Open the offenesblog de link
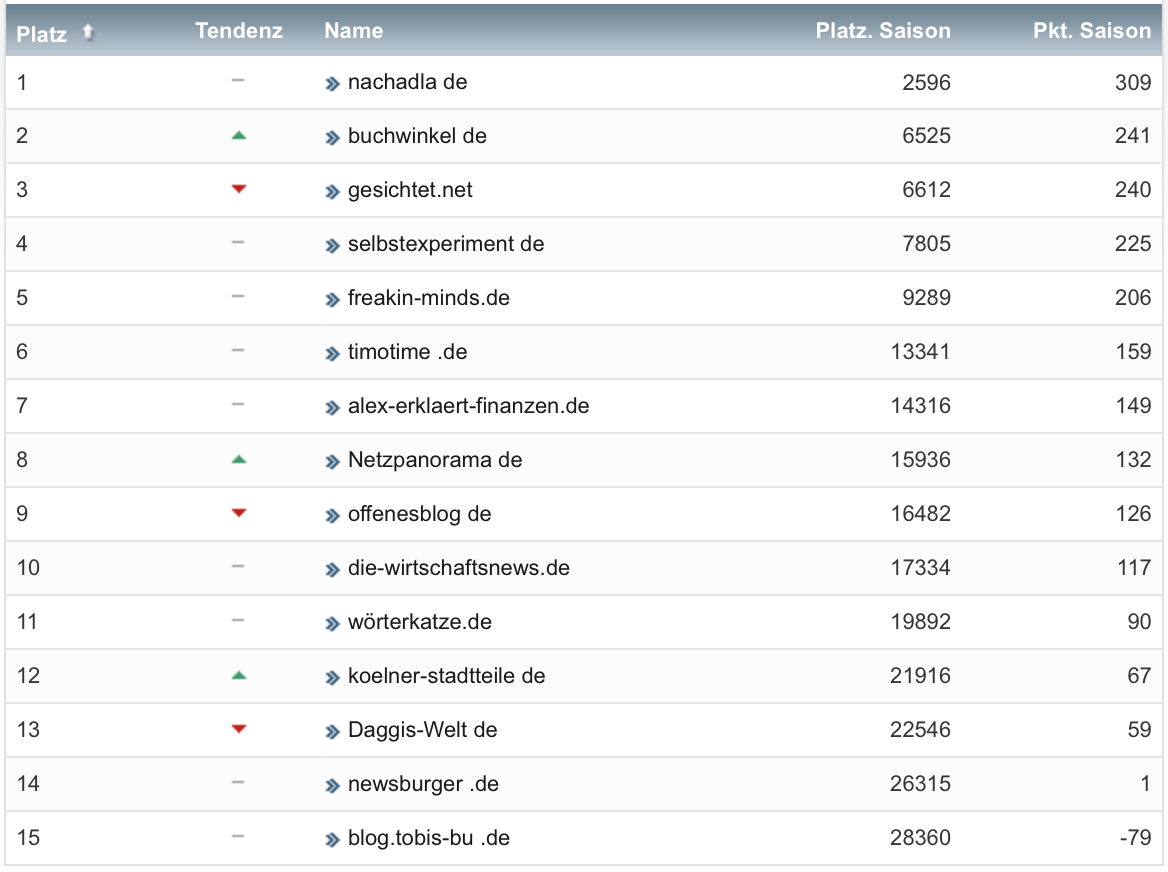This screenshot has width=1168, height=872. [419, 514]
